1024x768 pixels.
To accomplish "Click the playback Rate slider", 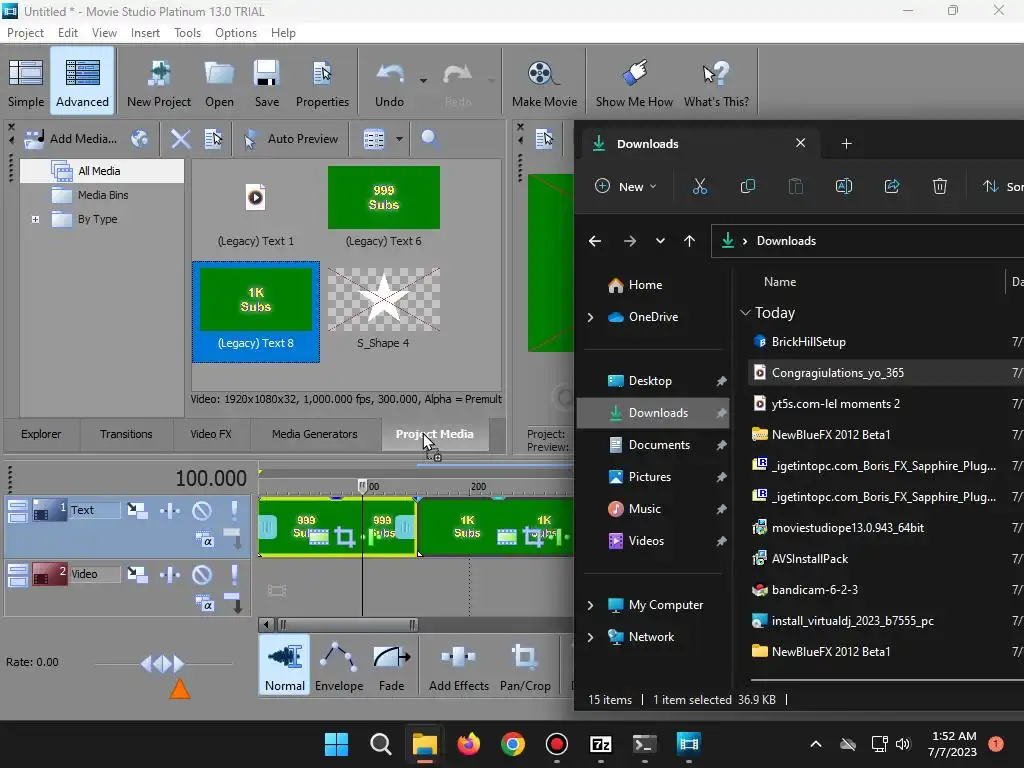I will [x=163, y=664].
